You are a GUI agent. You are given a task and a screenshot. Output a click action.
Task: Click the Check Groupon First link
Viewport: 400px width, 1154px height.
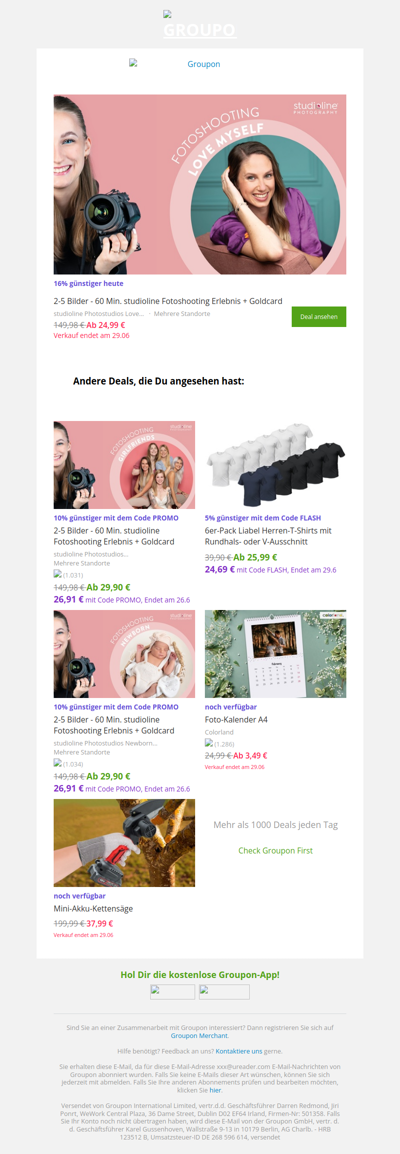click(x=276, y=850)
